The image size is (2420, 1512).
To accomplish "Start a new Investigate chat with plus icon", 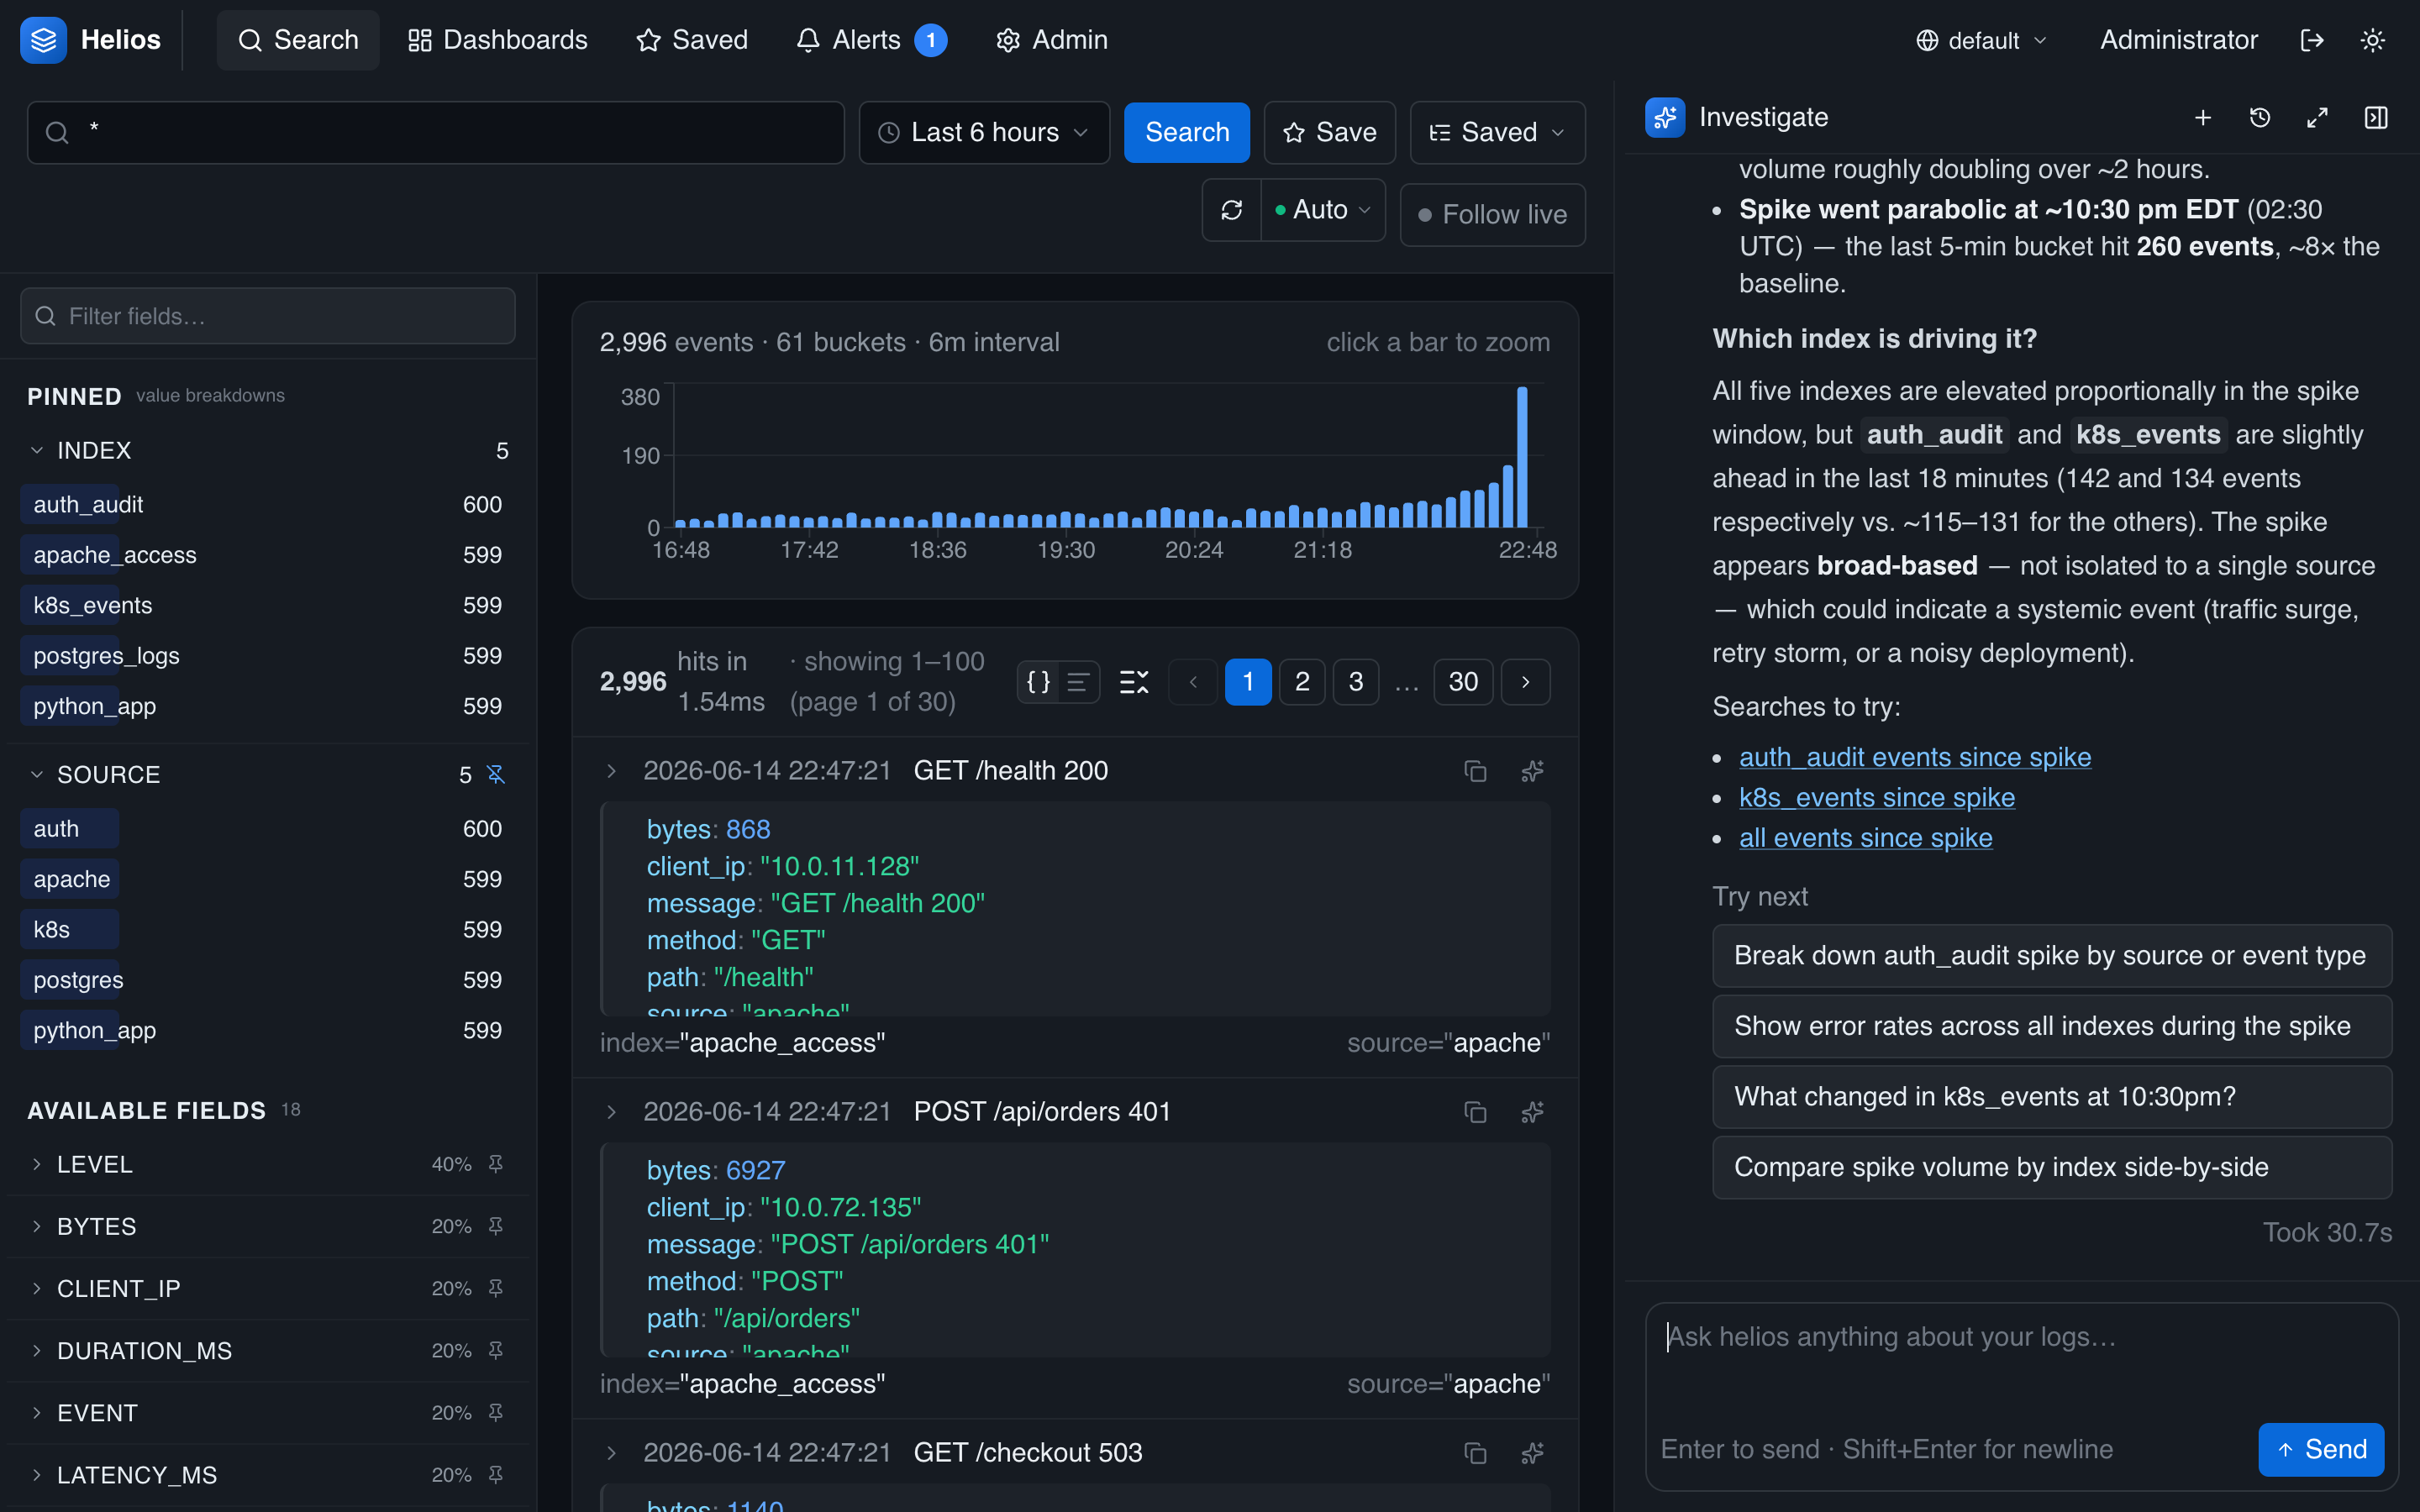I will pyautogui.click(x=2203, y=118).
